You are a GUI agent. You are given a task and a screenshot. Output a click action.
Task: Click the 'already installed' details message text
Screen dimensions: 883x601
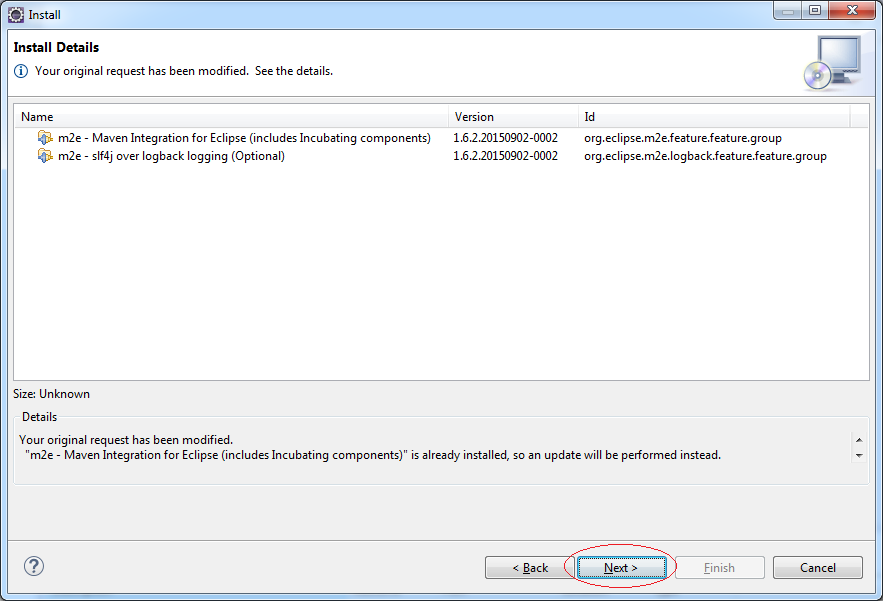[x=373, y=455]
